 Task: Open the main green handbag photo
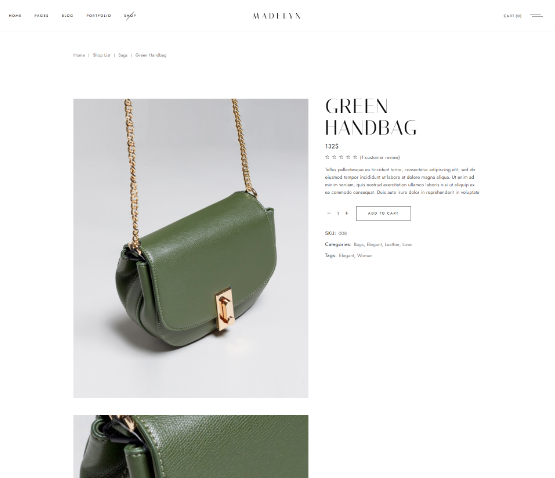pyautogui.click(x=191, y=248)
